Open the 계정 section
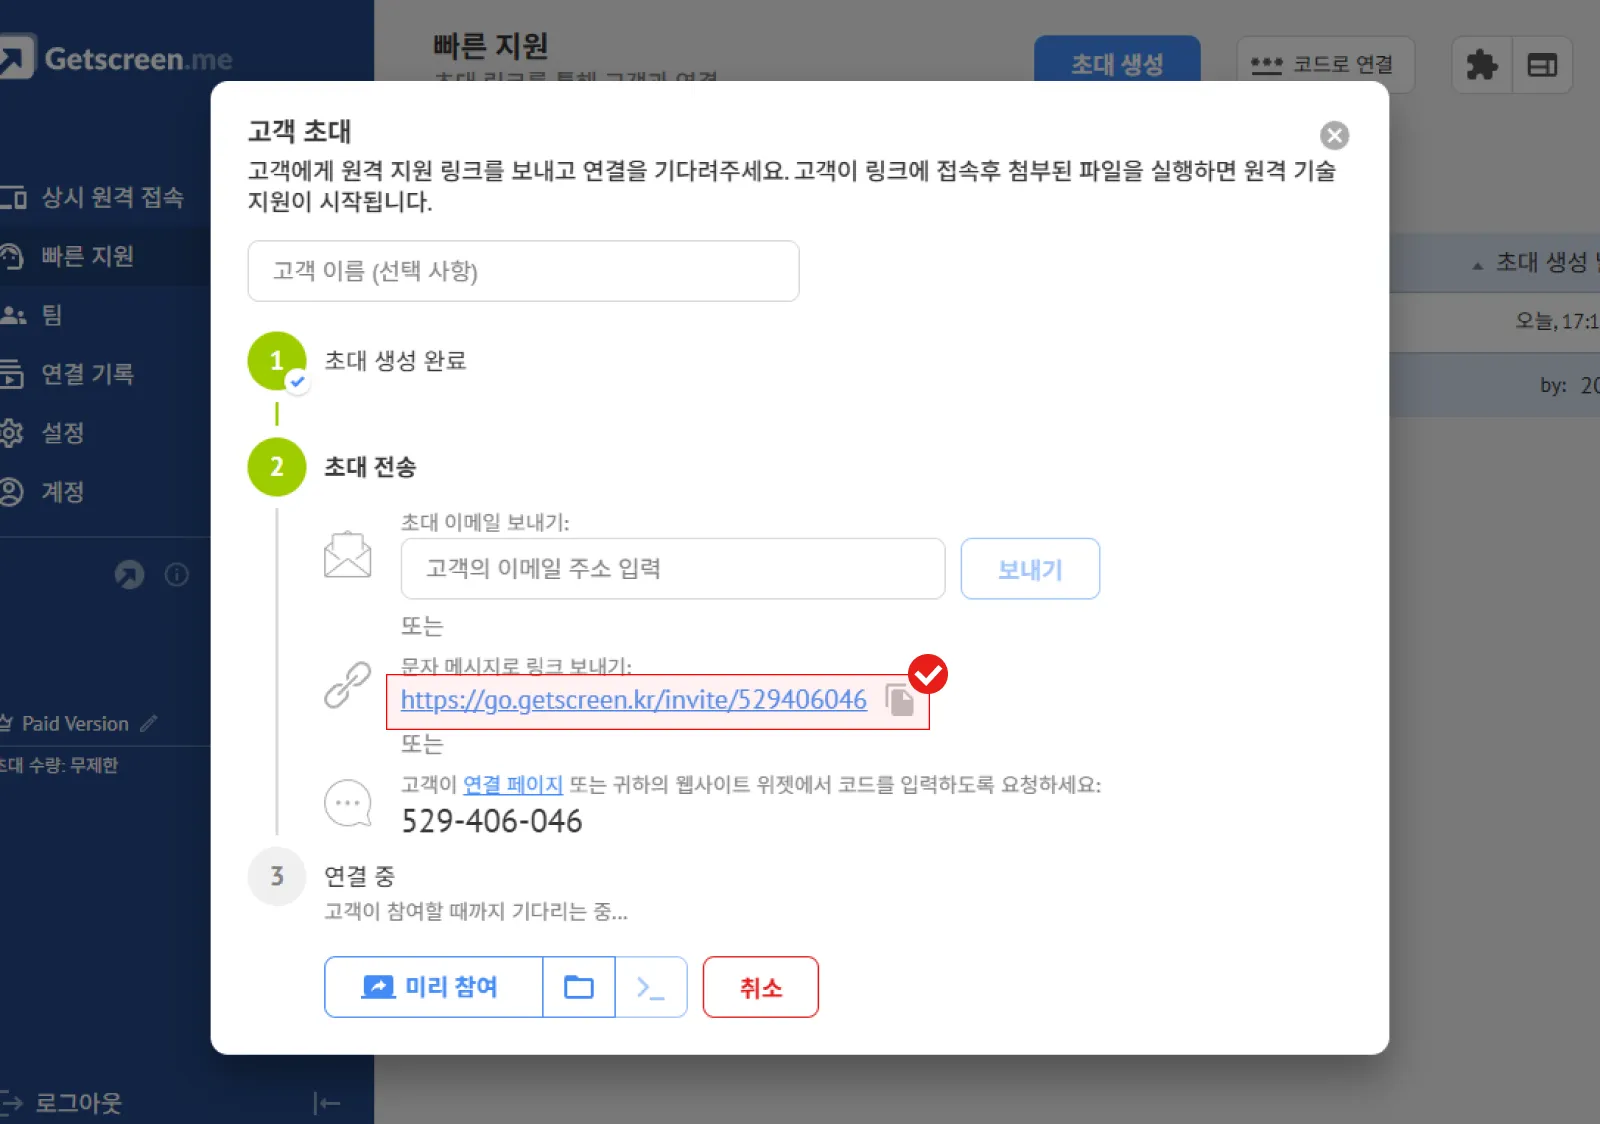 point(60,491)
